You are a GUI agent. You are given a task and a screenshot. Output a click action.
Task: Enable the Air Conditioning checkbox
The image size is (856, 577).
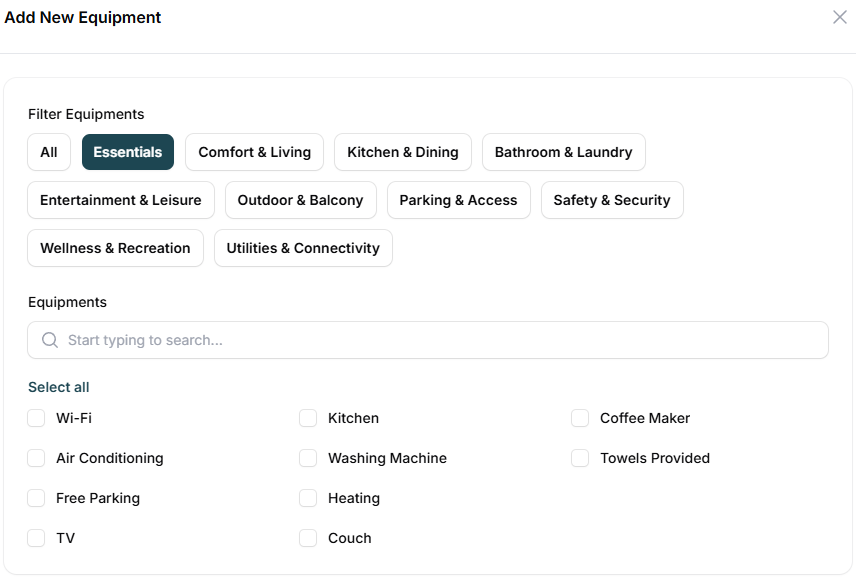click(x=36, y=458)
